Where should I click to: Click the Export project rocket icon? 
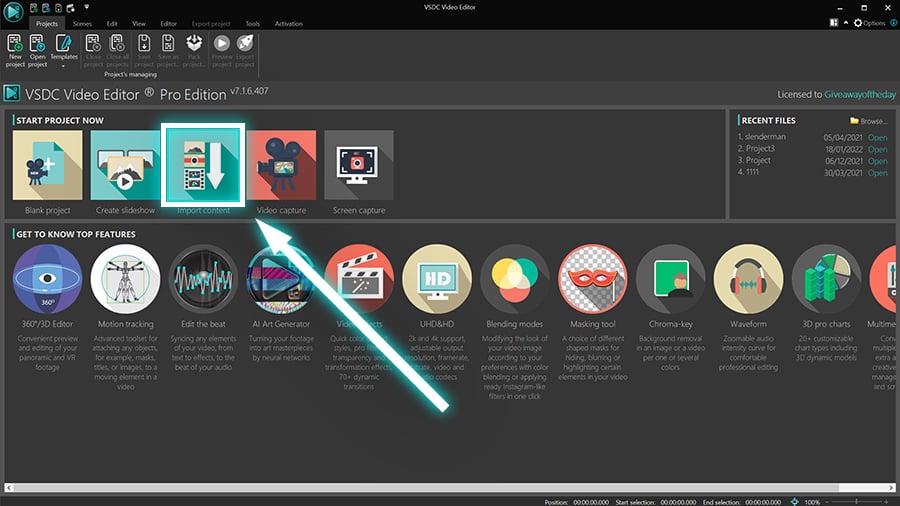(x=245, y=43)
